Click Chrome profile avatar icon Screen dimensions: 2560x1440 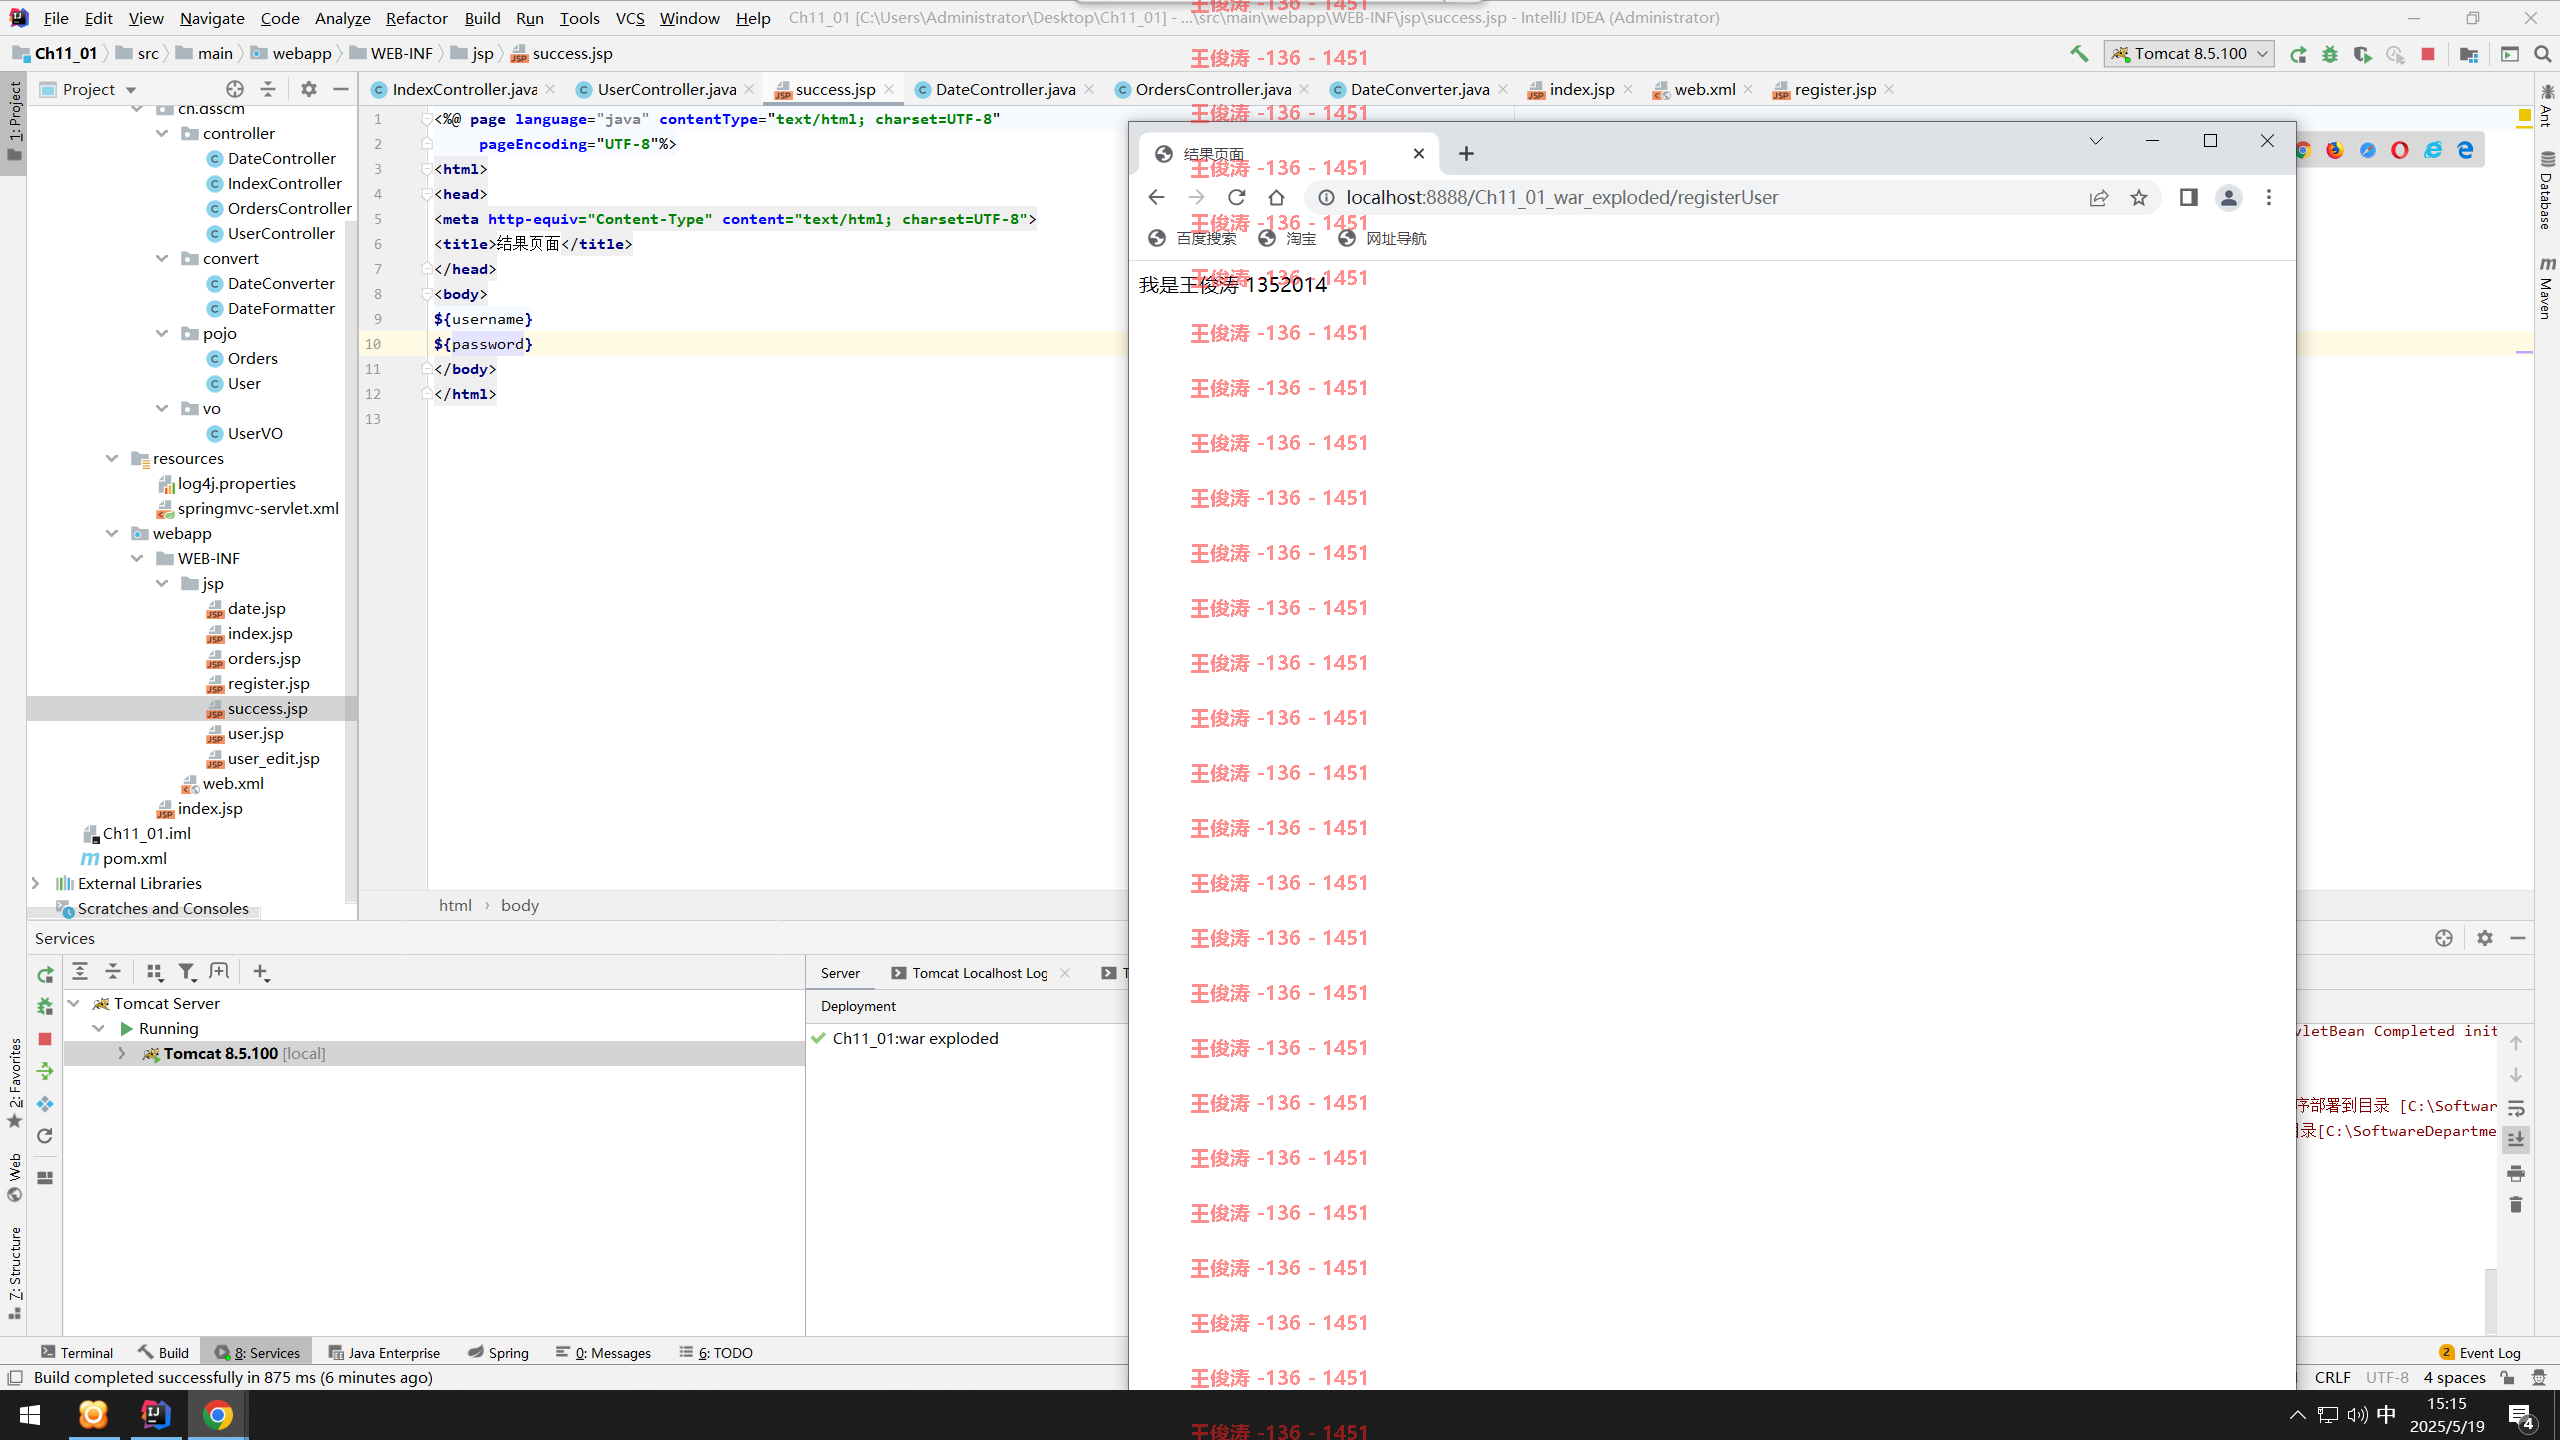click(x=2229, y=198)
